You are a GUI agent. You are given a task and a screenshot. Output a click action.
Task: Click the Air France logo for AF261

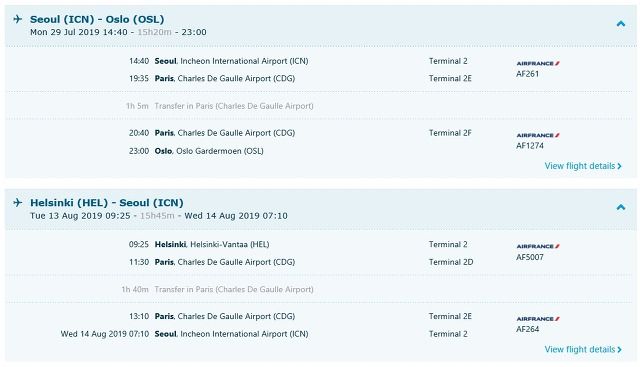tap(538, 63)
